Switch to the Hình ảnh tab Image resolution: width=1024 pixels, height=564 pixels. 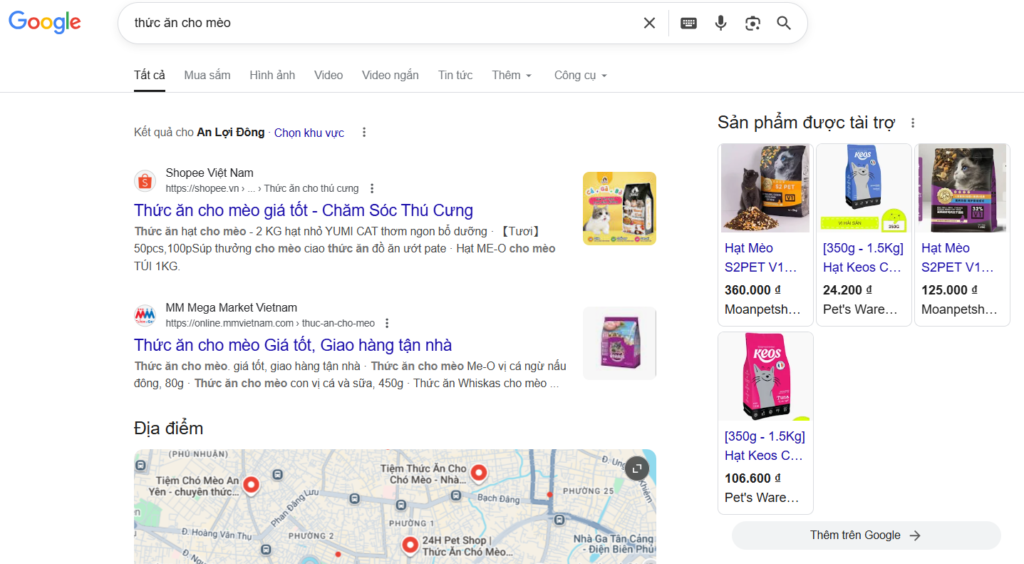coord(272,75)
